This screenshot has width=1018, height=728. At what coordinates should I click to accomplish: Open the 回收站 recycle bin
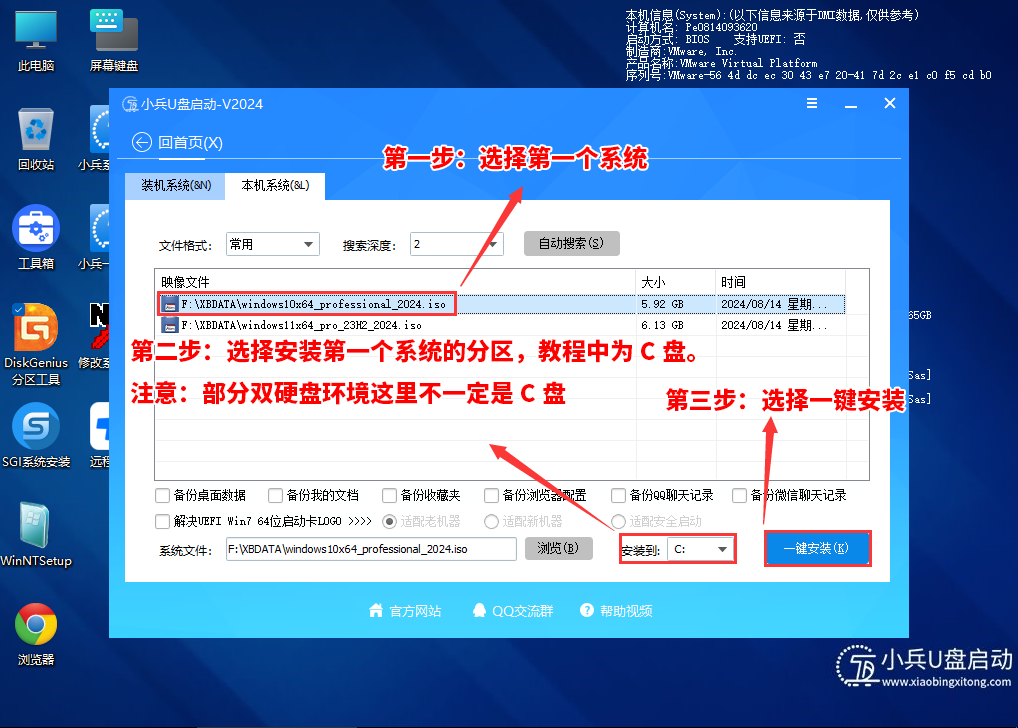[36, 140]
